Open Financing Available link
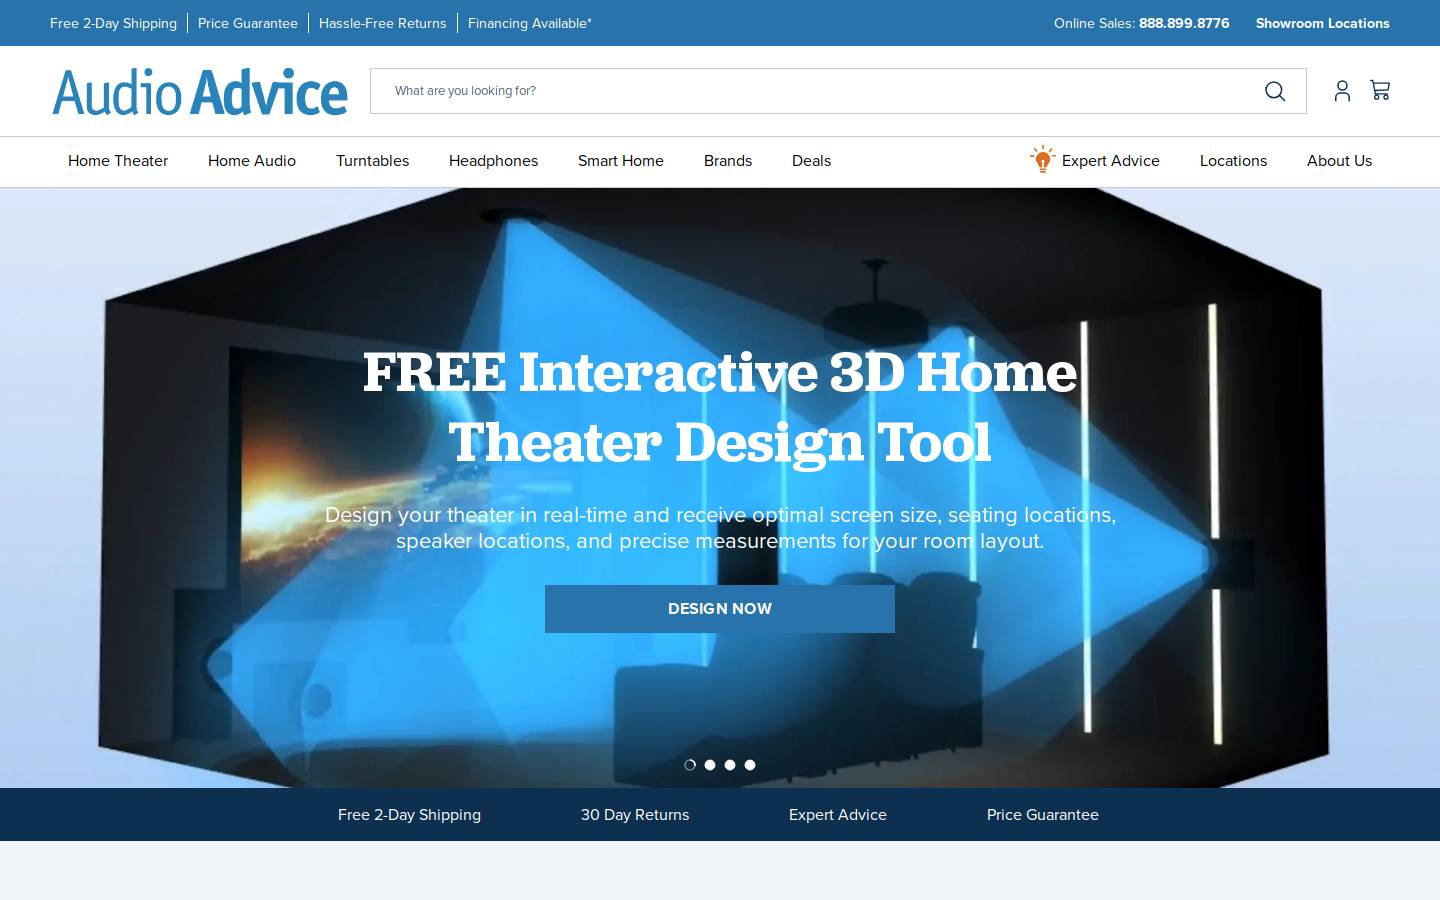 pos(530,23)
